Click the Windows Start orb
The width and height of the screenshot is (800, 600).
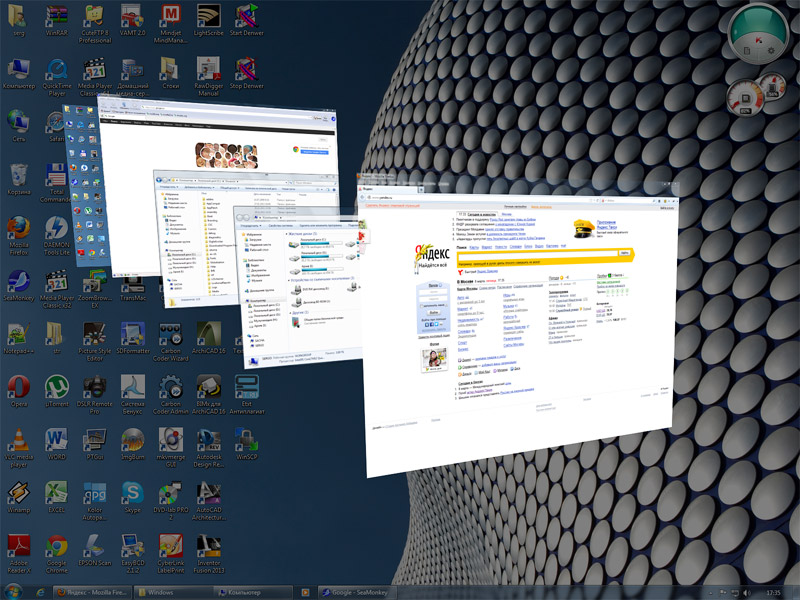point(12,592)
